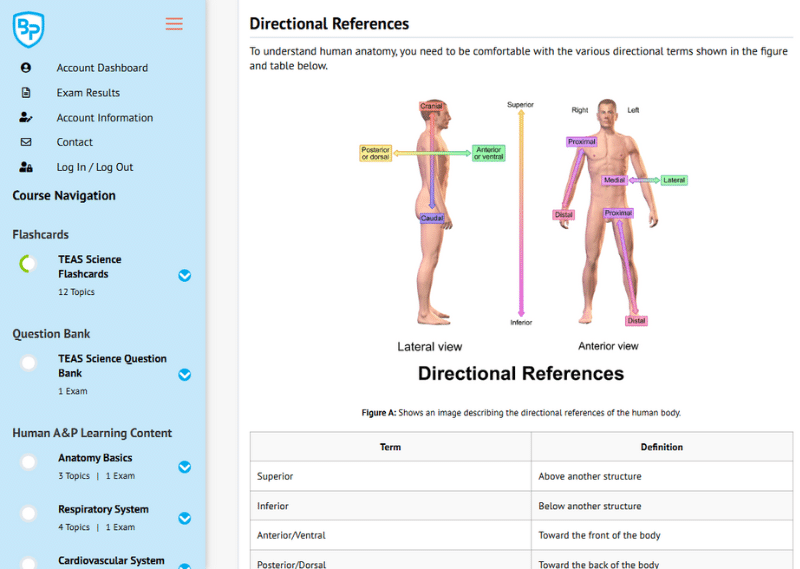Click 'Toward the front of the body' cell

tap(662, 535)
